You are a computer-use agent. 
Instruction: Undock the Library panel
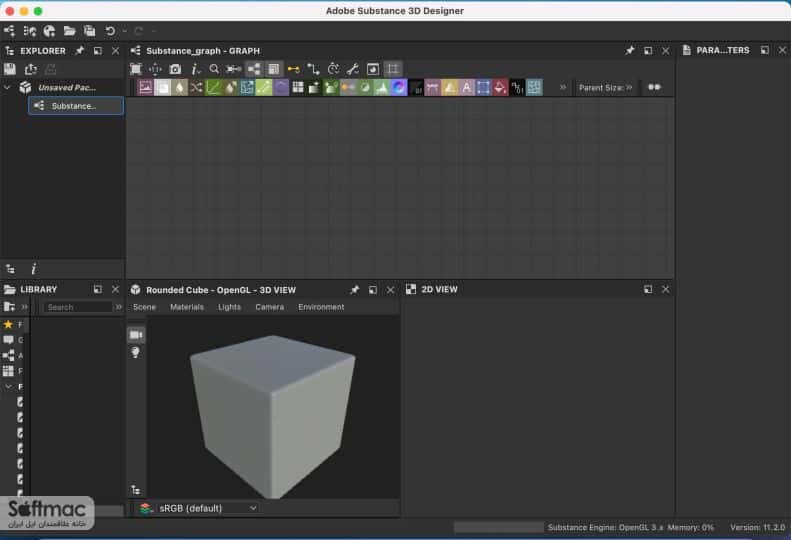98,289
